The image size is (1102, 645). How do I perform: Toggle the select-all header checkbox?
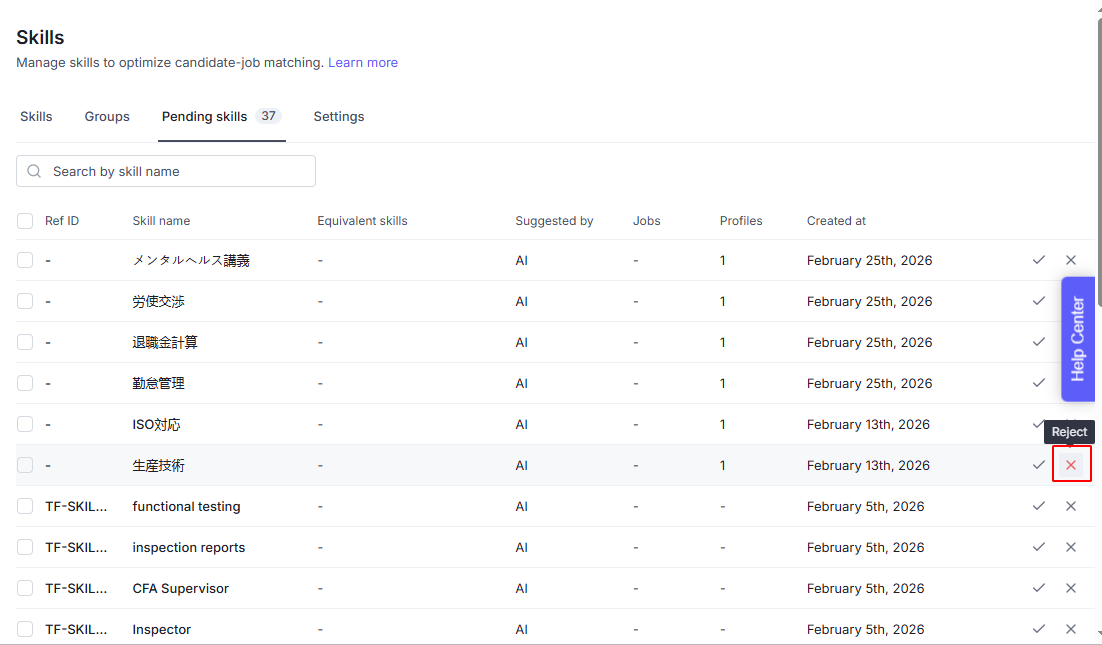click(x=25, y=221)
